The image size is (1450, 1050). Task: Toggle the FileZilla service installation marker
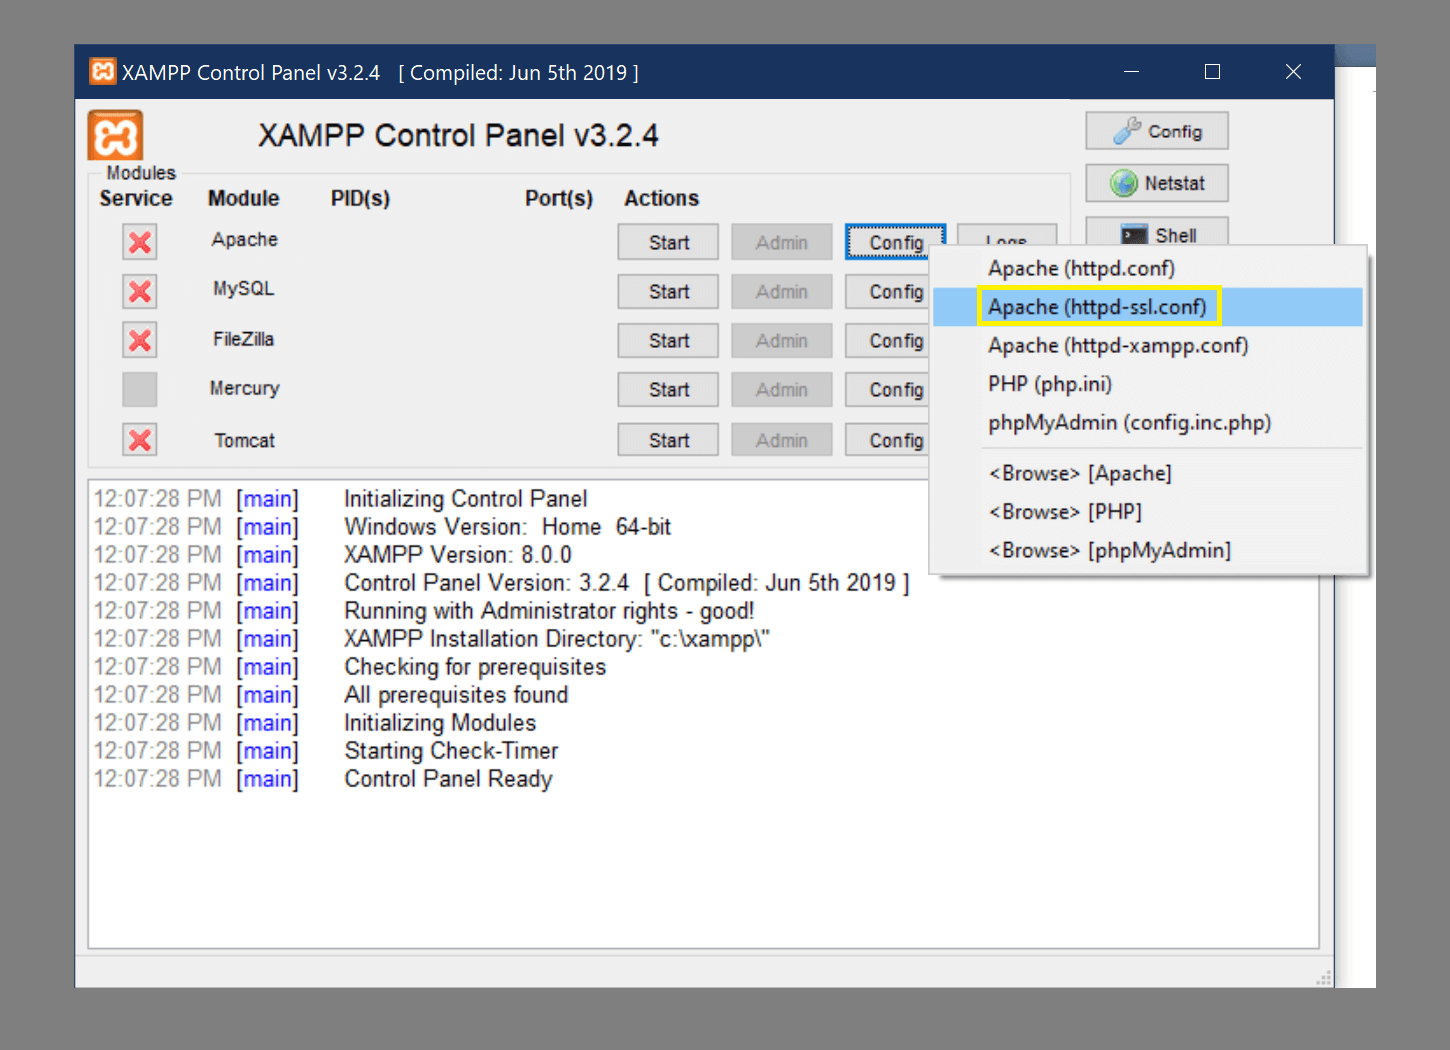[x=139, y=340]
